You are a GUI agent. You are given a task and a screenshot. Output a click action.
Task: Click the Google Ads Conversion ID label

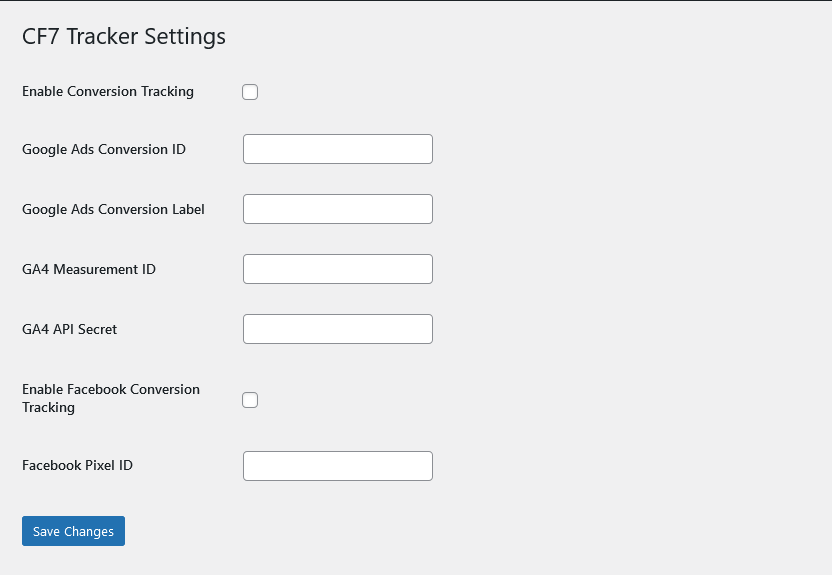click(x=104, y=149)
